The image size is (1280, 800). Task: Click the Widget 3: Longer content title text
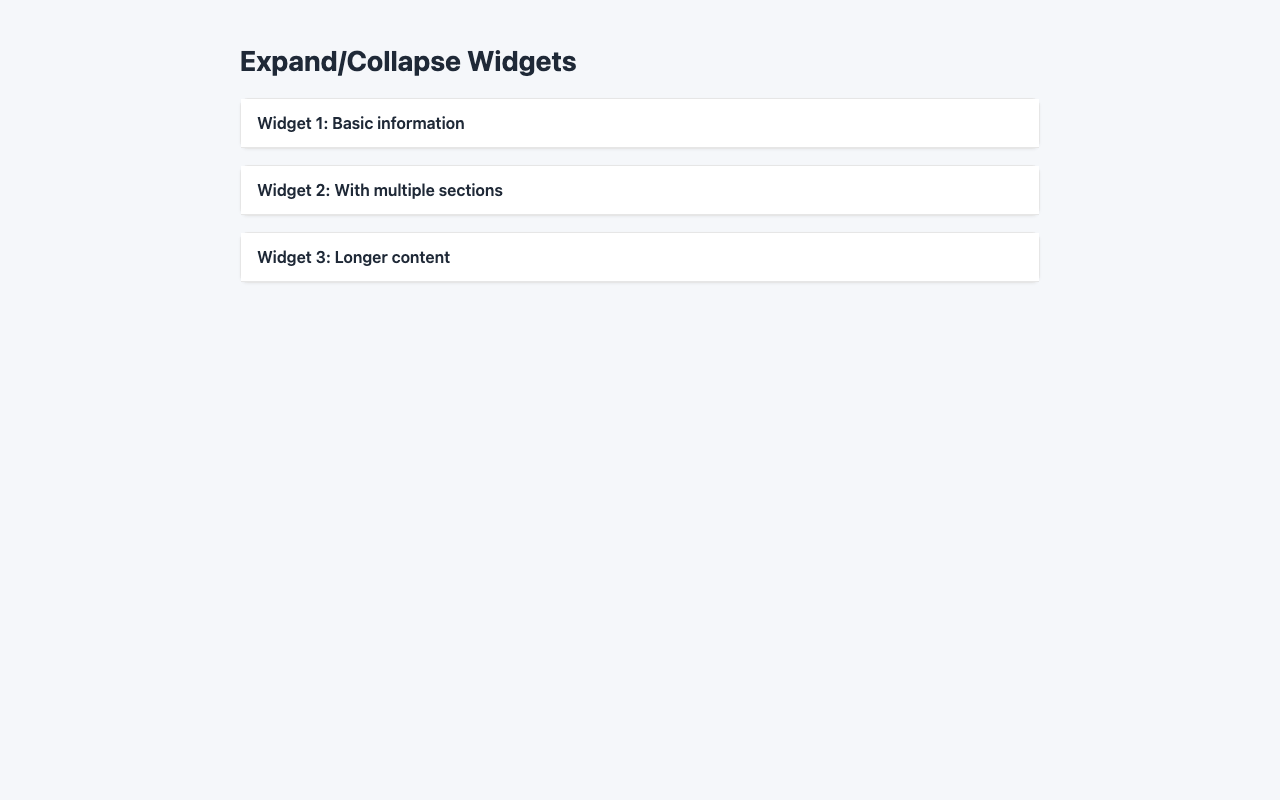[x=353, y=257]
